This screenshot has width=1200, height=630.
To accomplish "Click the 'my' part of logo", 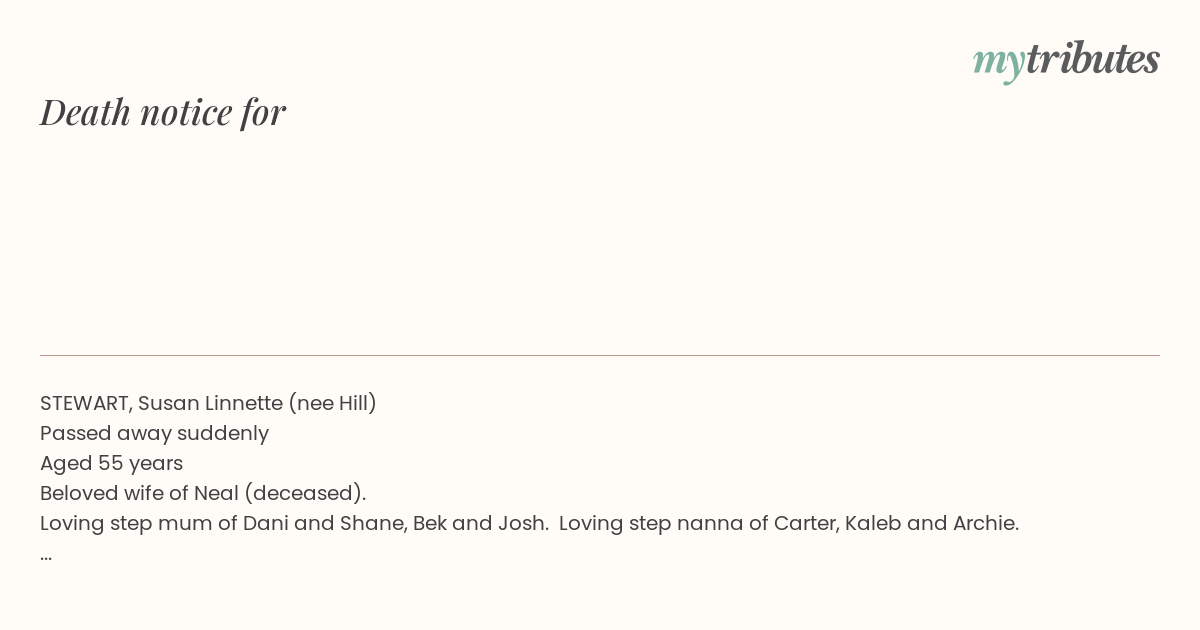I will pos(998,62).
